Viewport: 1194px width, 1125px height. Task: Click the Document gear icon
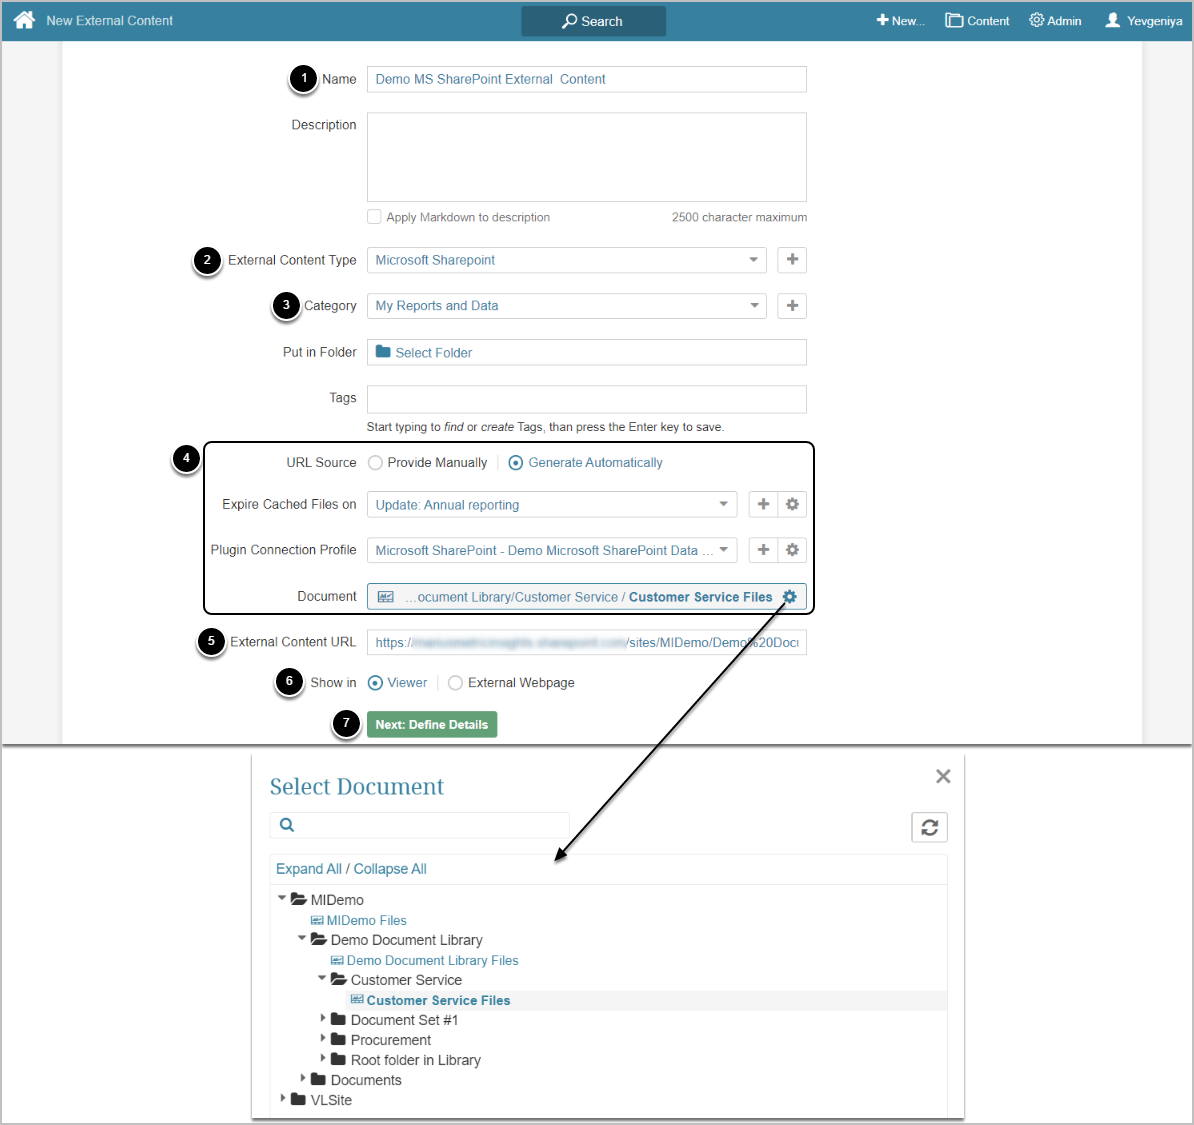tap(790, 597)
